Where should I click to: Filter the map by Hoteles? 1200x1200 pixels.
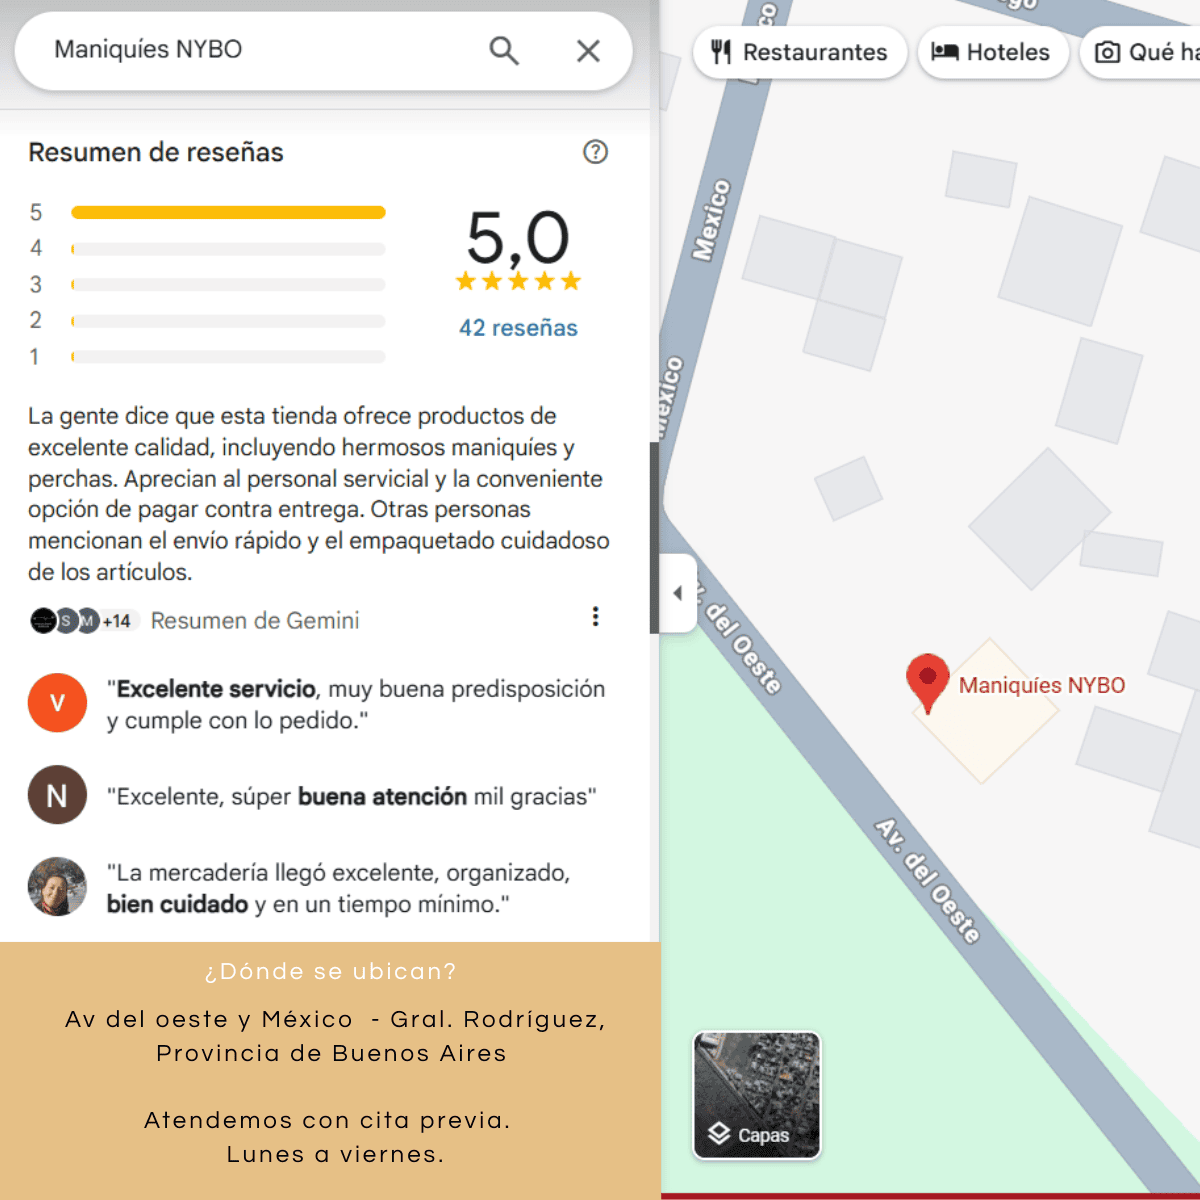pos(992,52)
